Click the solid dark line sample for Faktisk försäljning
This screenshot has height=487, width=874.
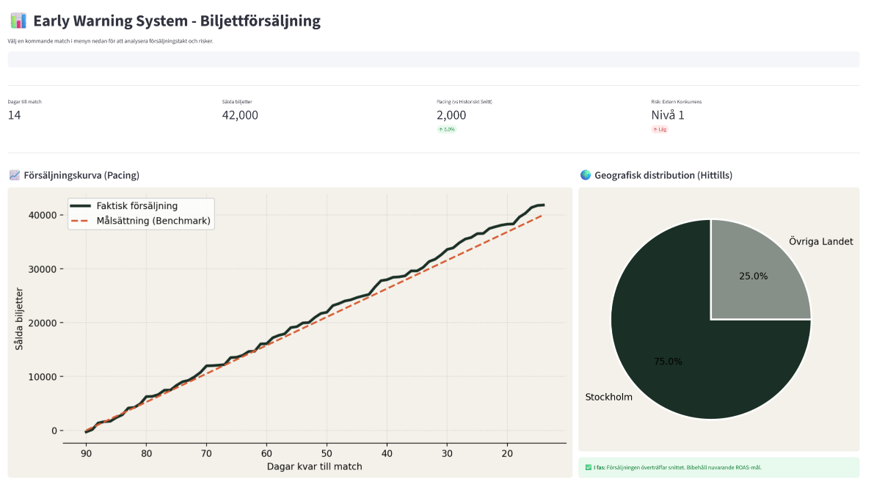pos(80,206)
